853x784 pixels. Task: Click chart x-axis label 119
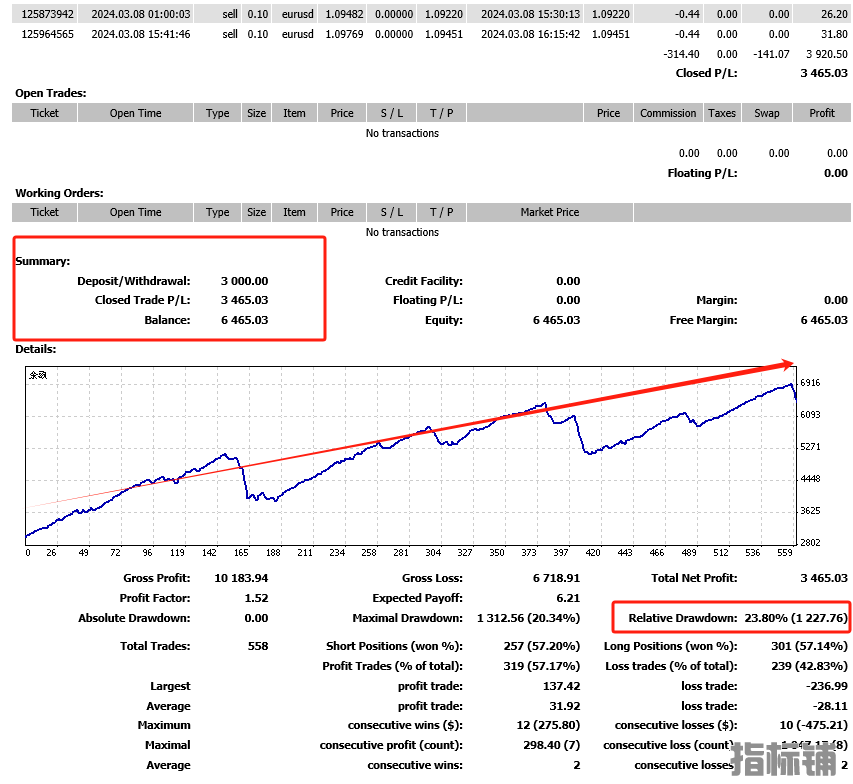point(177,553)
